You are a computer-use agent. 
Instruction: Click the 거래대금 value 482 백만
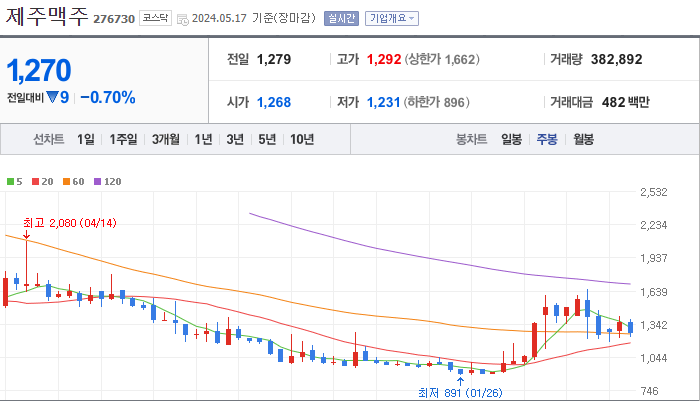point(625,102)
